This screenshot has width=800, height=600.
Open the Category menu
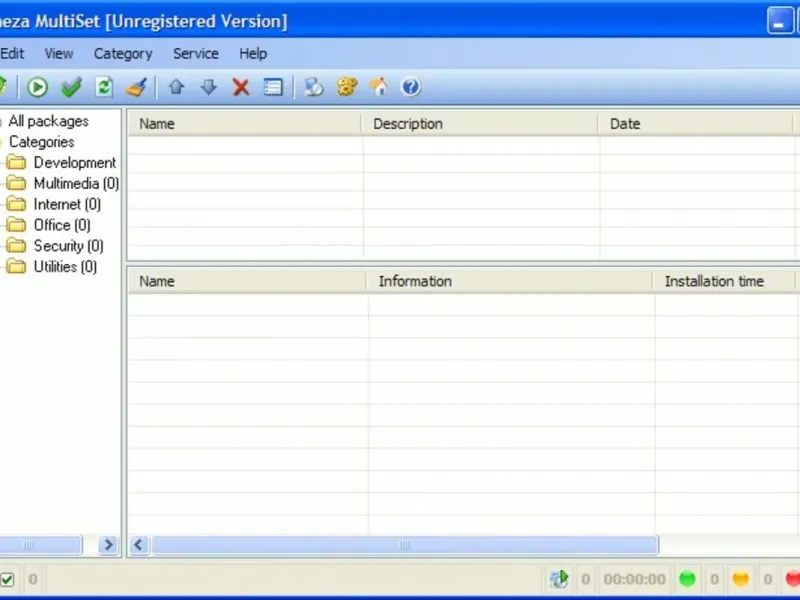coord(123,54)
